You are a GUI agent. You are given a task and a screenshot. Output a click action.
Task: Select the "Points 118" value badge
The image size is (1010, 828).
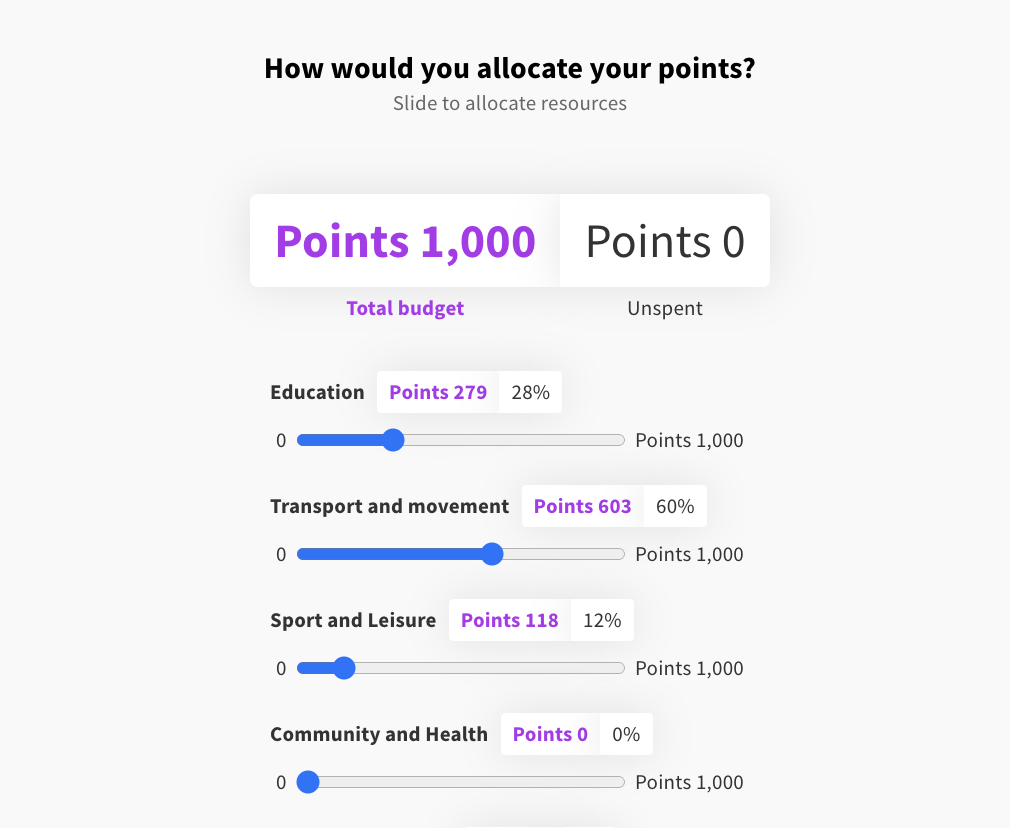click(x=509, y=620)
